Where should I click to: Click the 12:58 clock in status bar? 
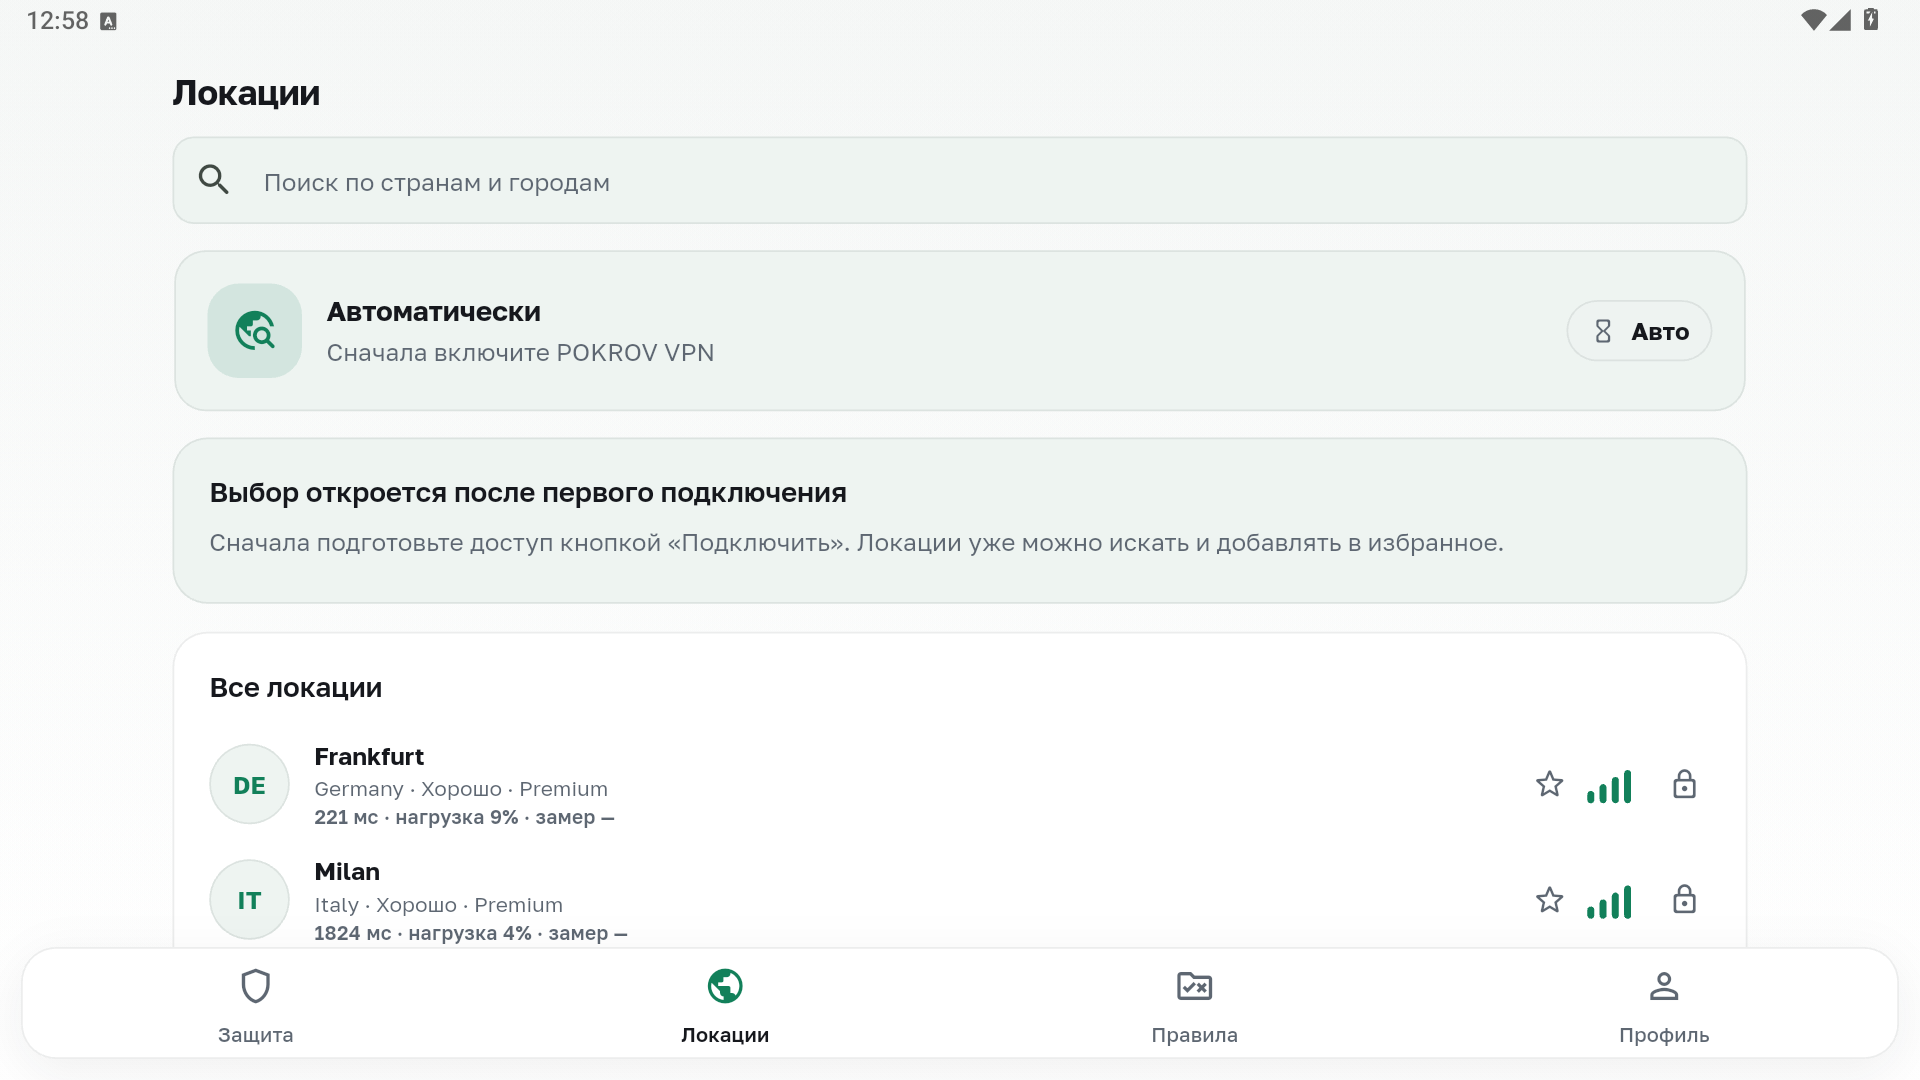(57, 21)
